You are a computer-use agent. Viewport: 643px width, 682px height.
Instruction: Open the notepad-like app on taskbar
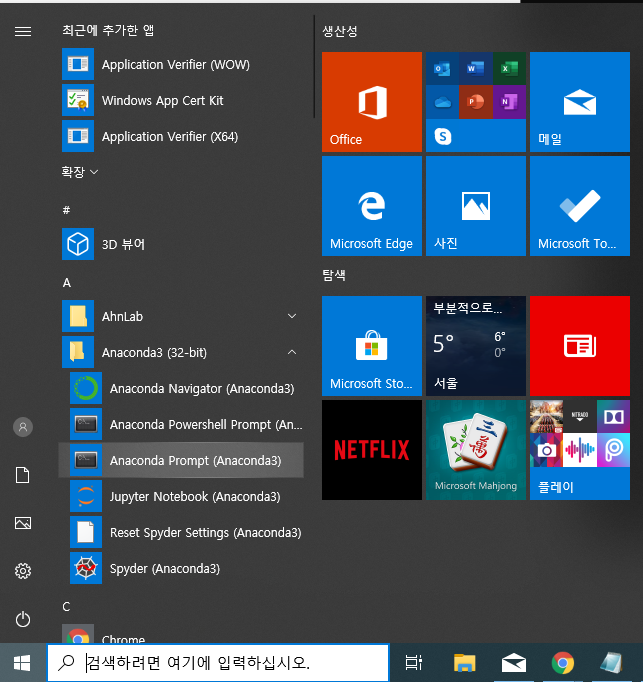(611, 662)
